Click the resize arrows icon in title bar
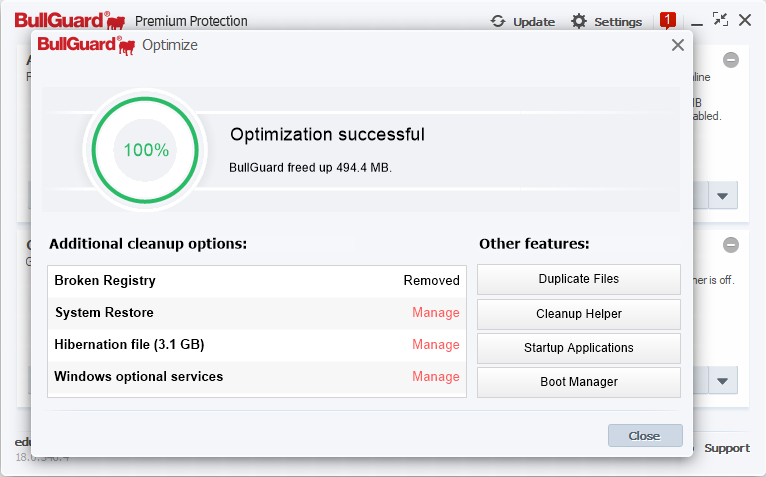Image resolution: width=766 pixels, height=477 pixels. (x=721, y=20)
